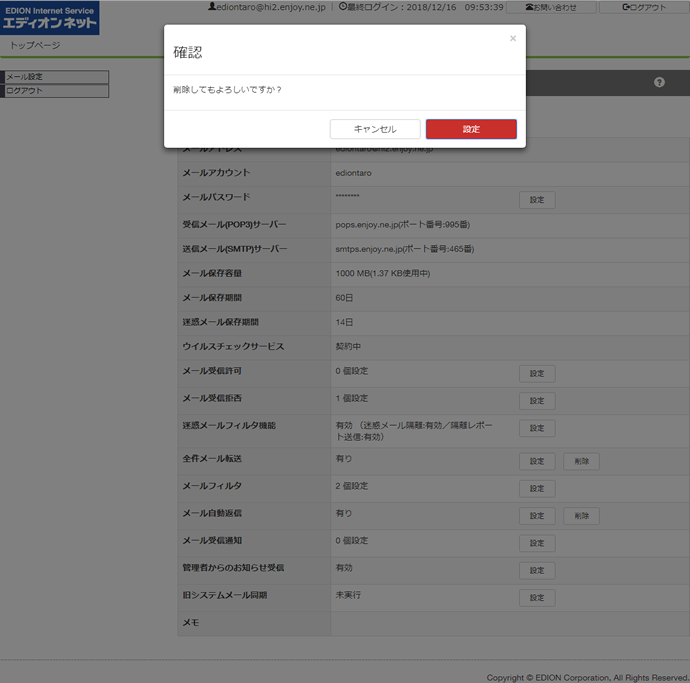Click キャンセル in the confirmation dialog
The width and height of the screenshot is (690, 683).
click(375, 129)
